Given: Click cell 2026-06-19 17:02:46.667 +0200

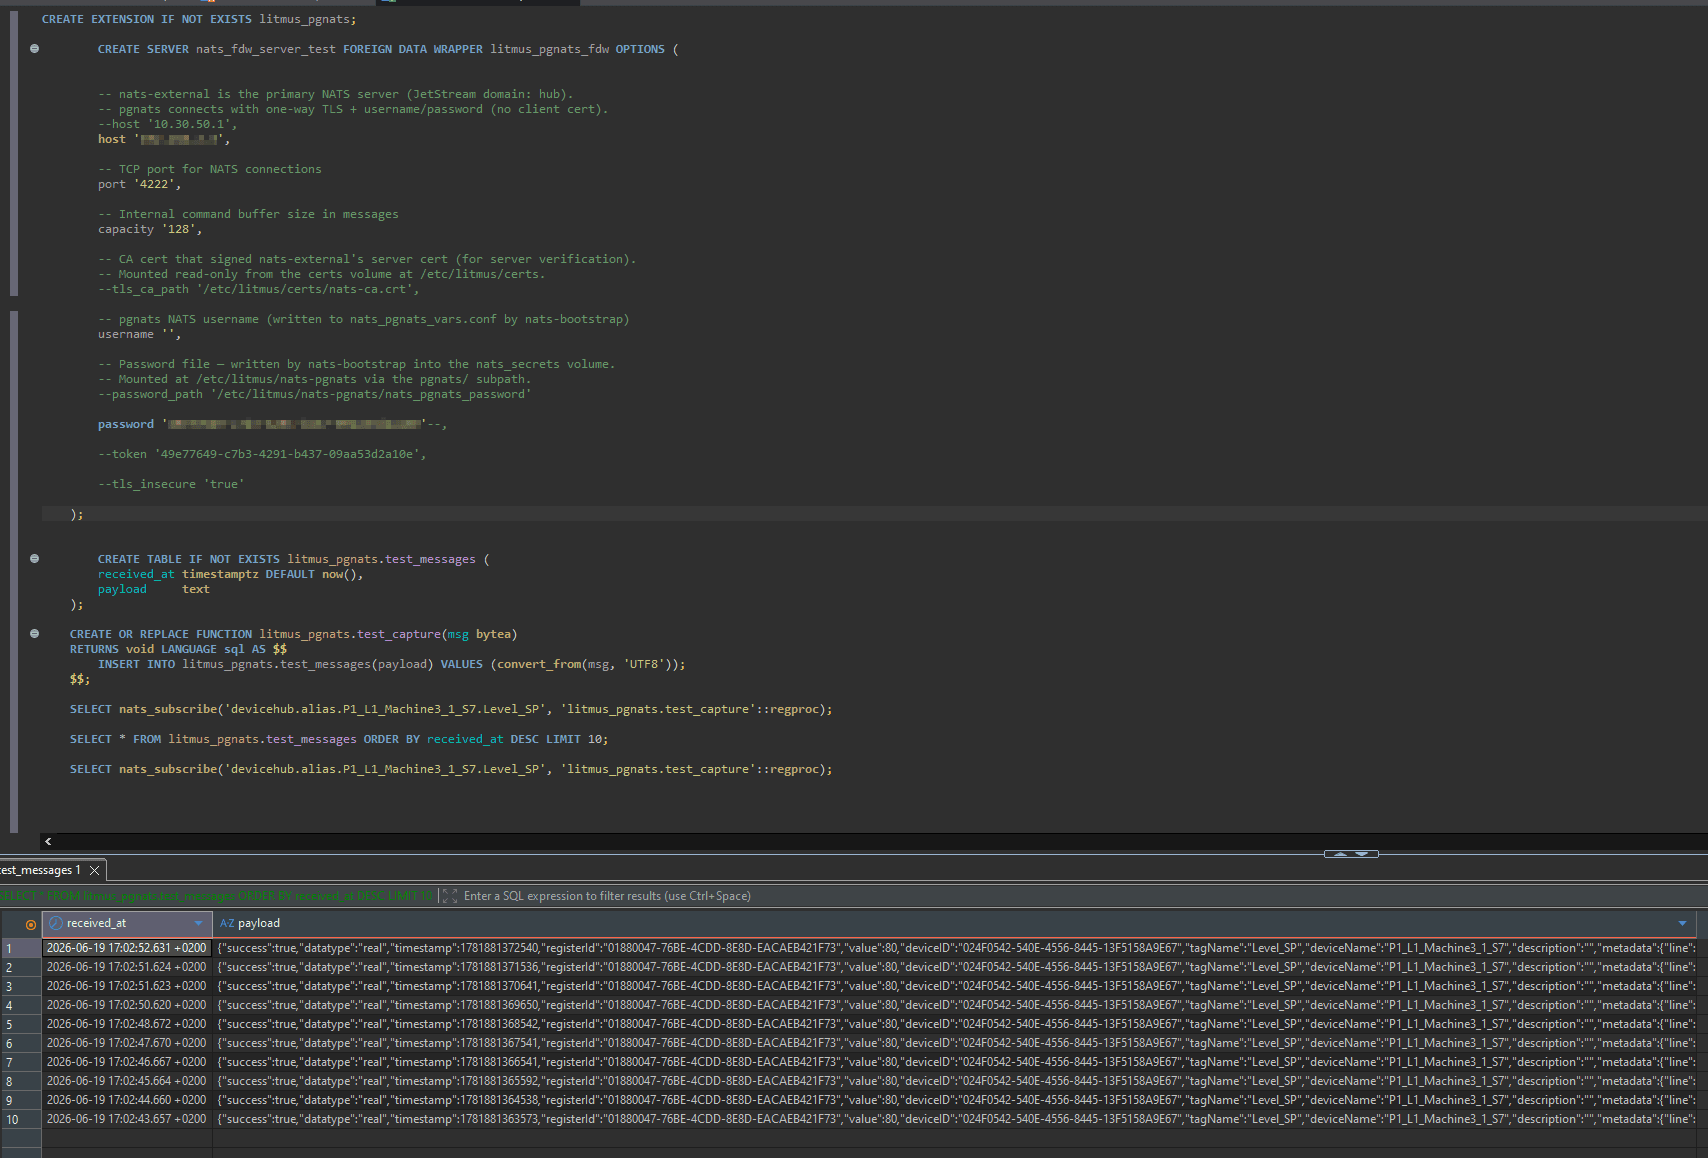Looking at the screenshot, I should pos(127,1062).
